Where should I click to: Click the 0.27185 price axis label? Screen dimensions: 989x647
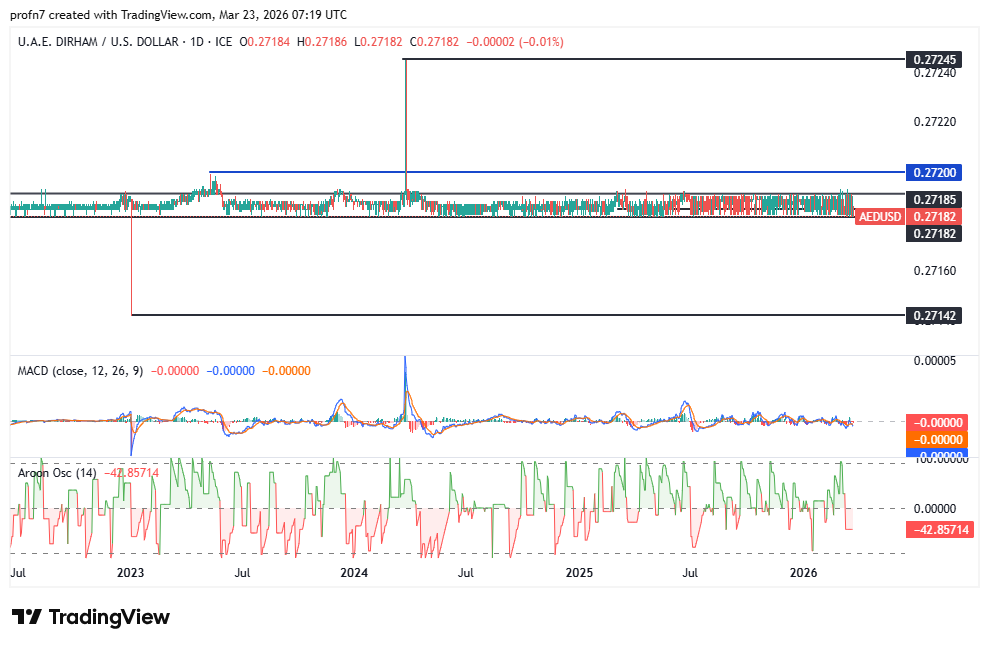[935, 200]
